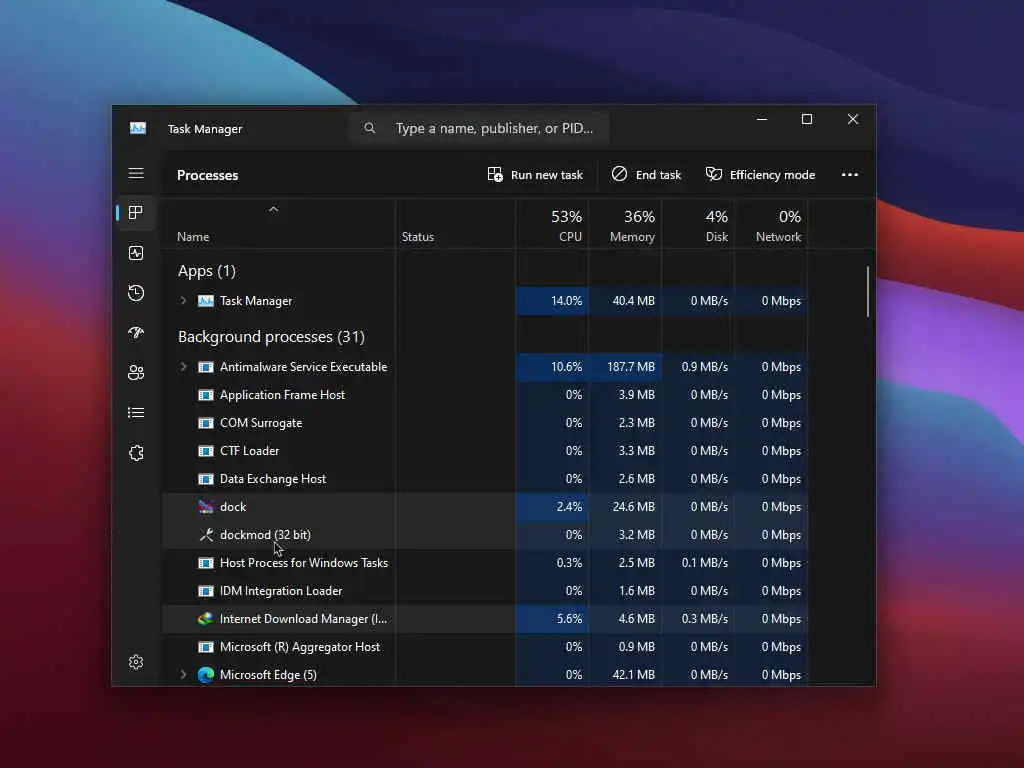Sort by Disk column header
Screen dimensions: 1024x768
(x=699, y=225)
